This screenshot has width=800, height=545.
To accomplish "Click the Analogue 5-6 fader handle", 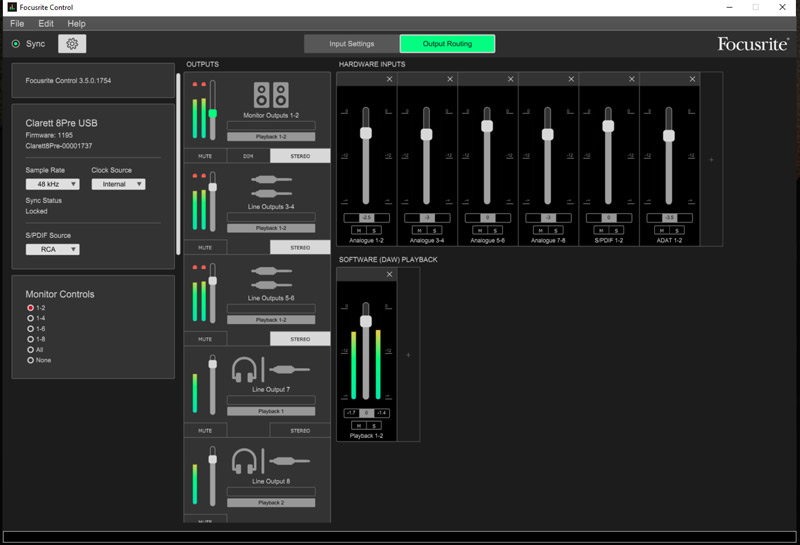I will [x=487, y=126].
